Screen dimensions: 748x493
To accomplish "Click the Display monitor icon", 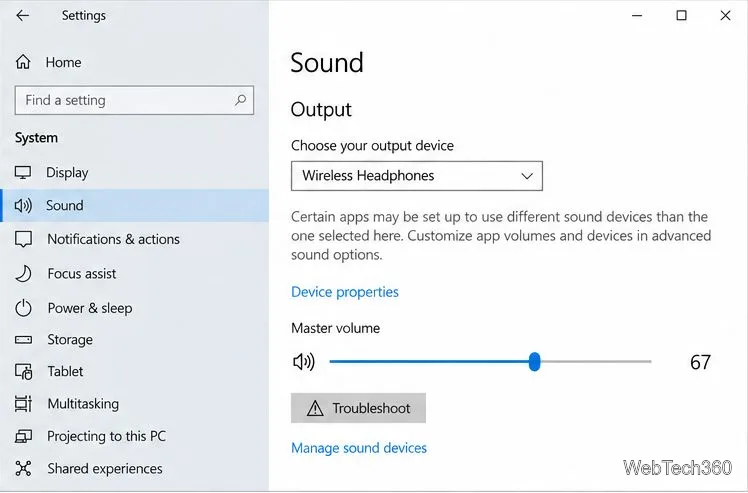I will pyautogui.click(x=23, y=172).
